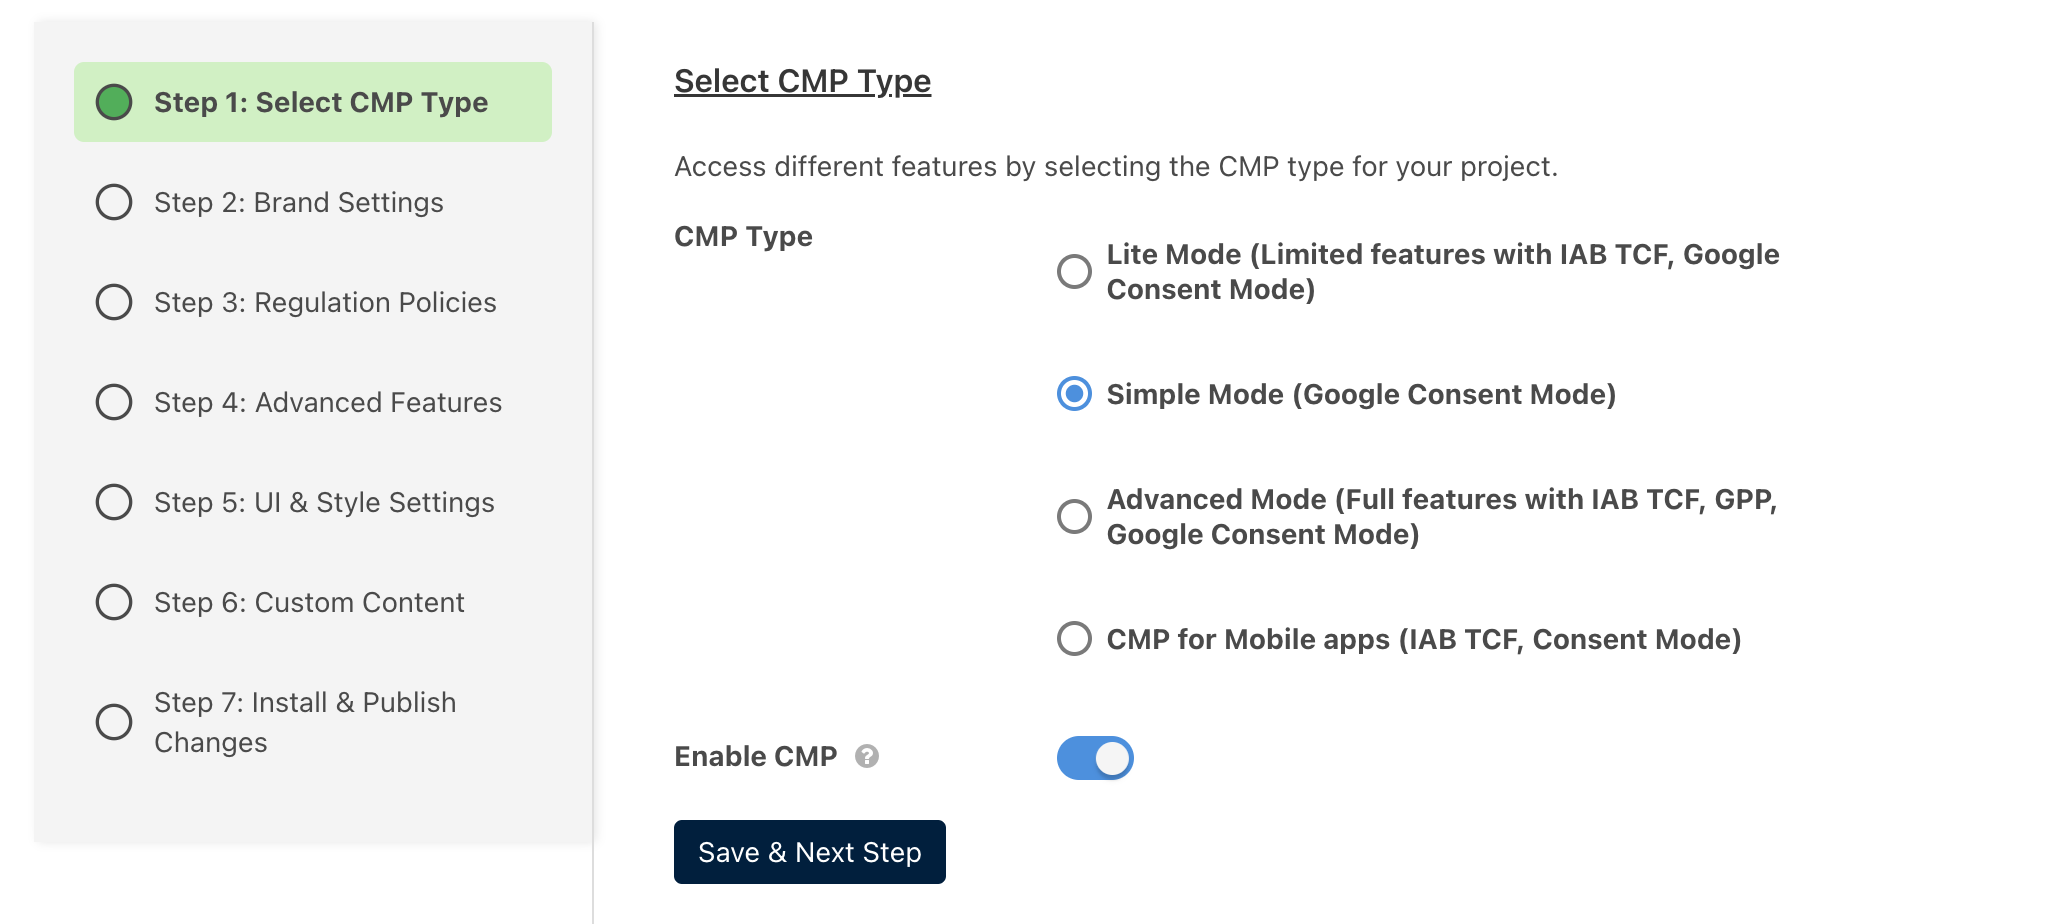This screenshot has height=924, width=2050.
Task: Open Step 3: Regulation Policies
Action: tap(325, 302)
